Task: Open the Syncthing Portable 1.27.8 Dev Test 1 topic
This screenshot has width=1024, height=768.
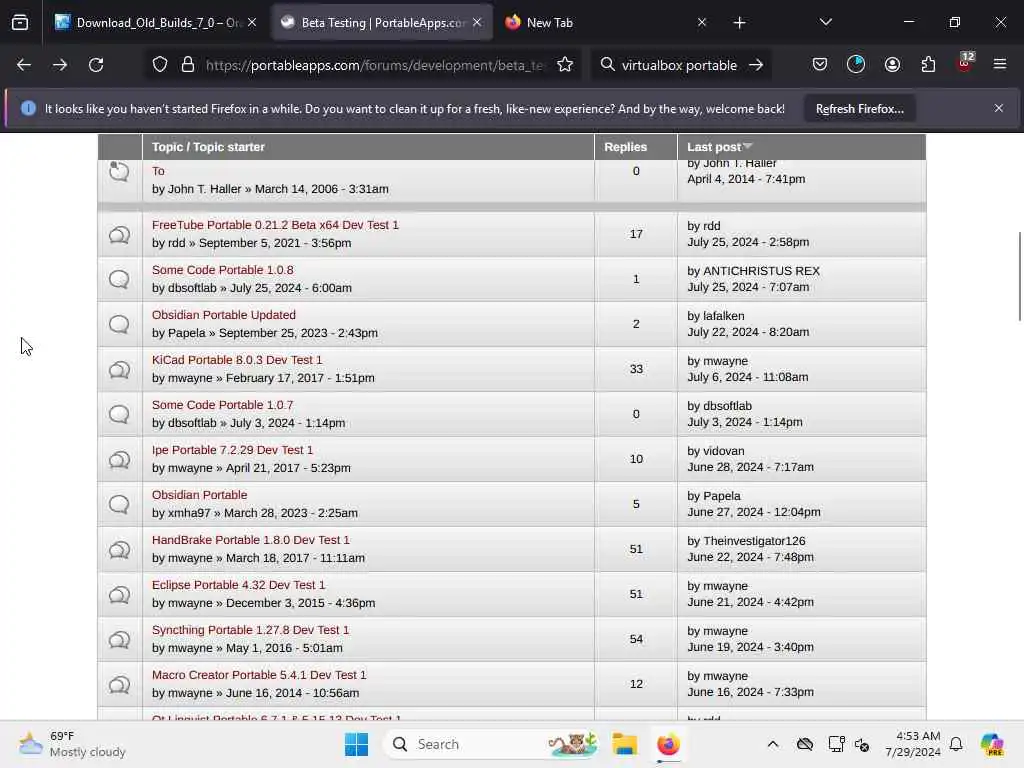Action: pos(251,630)
